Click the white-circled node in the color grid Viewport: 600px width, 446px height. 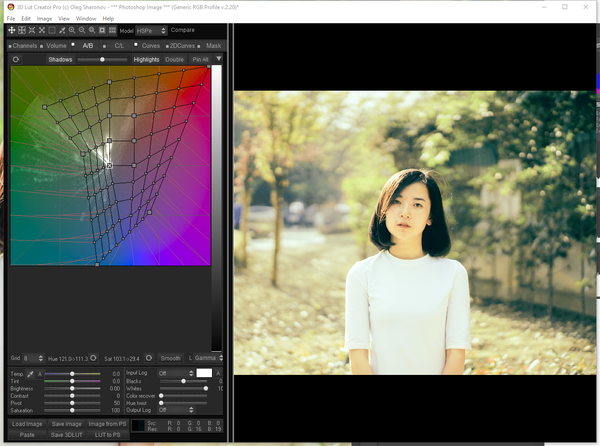[x=109, y=166]
